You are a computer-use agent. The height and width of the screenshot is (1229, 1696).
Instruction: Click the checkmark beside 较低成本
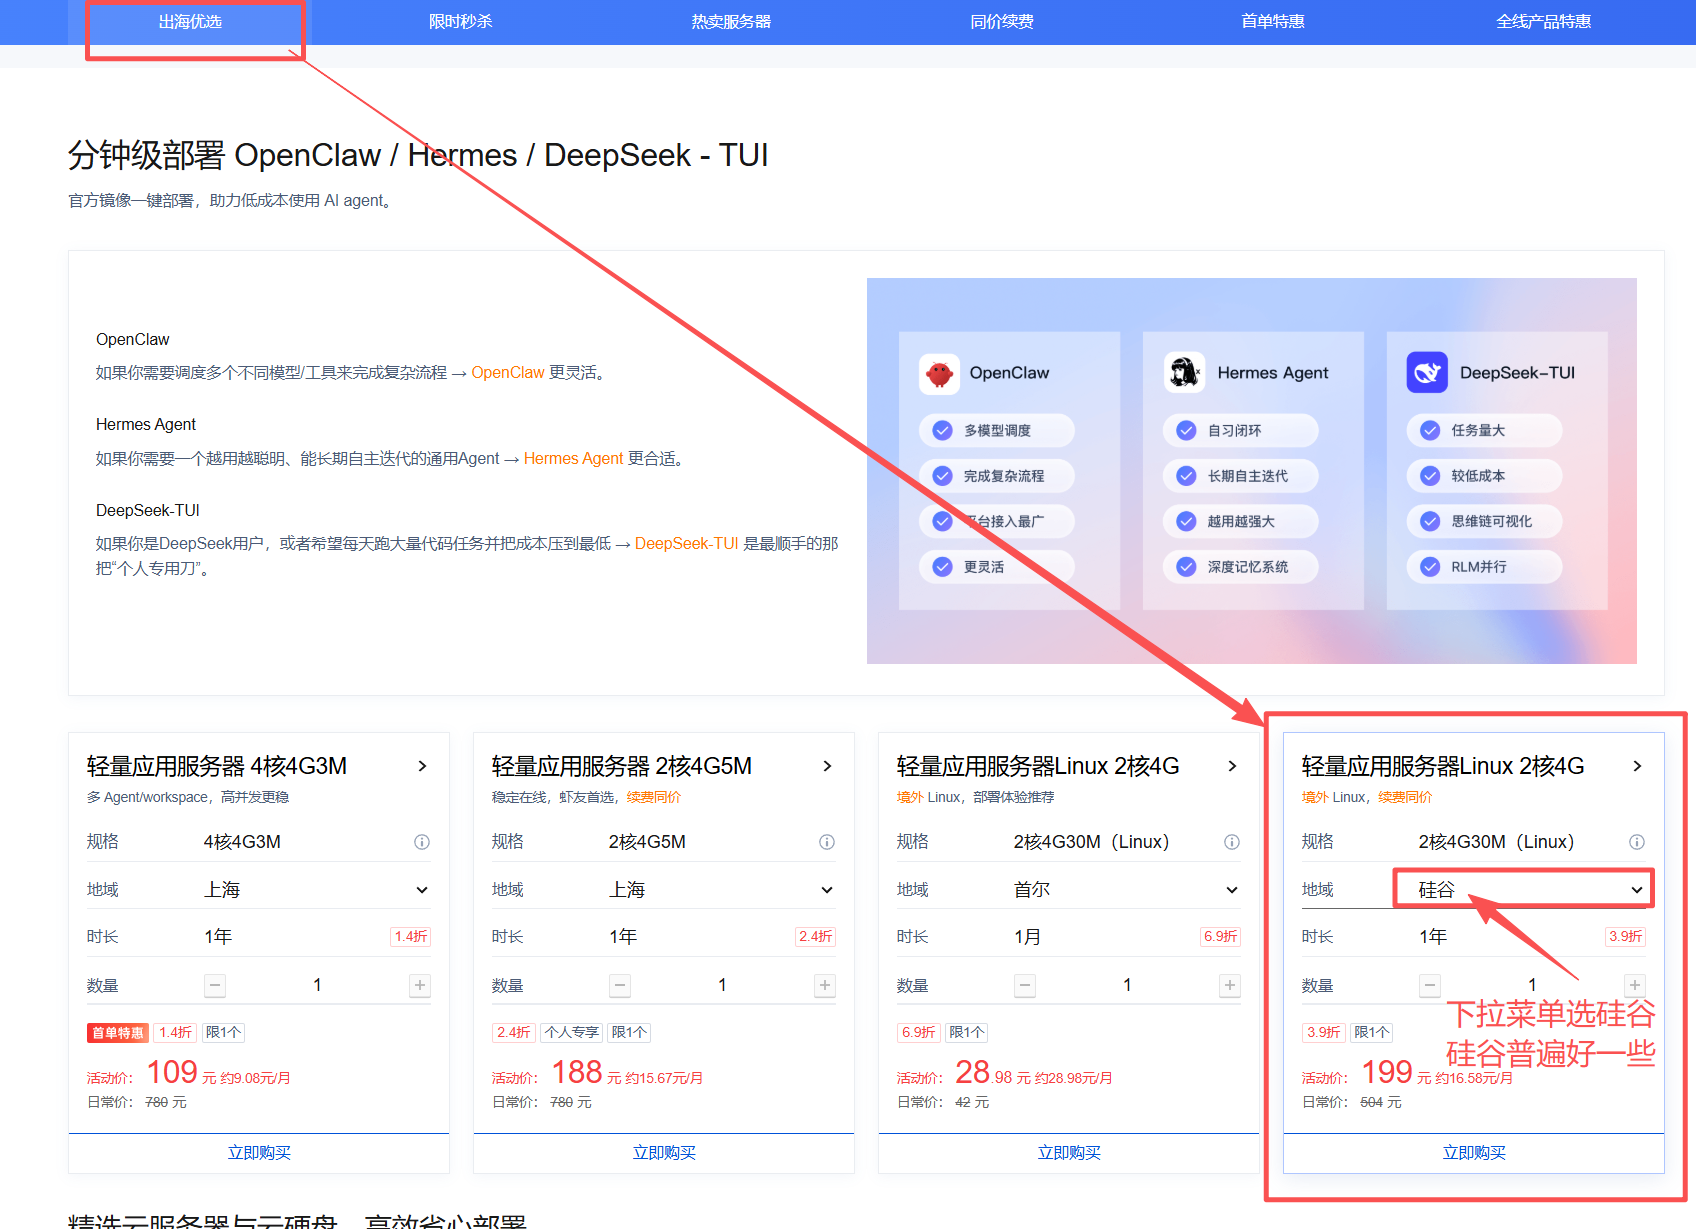point(1430,476)
